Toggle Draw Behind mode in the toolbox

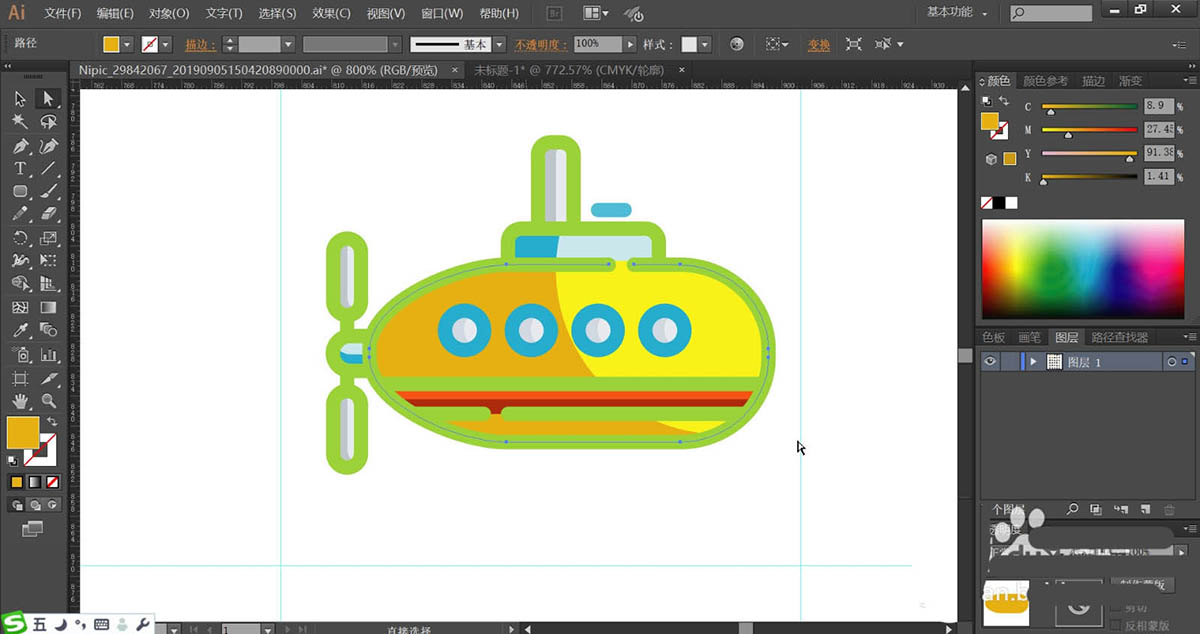(x=34, y=505)
